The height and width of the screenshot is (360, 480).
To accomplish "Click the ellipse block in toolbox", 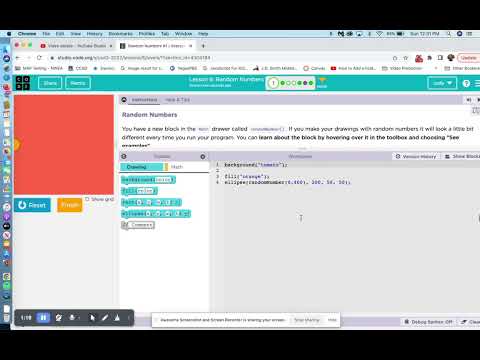I will click(156, 213).
